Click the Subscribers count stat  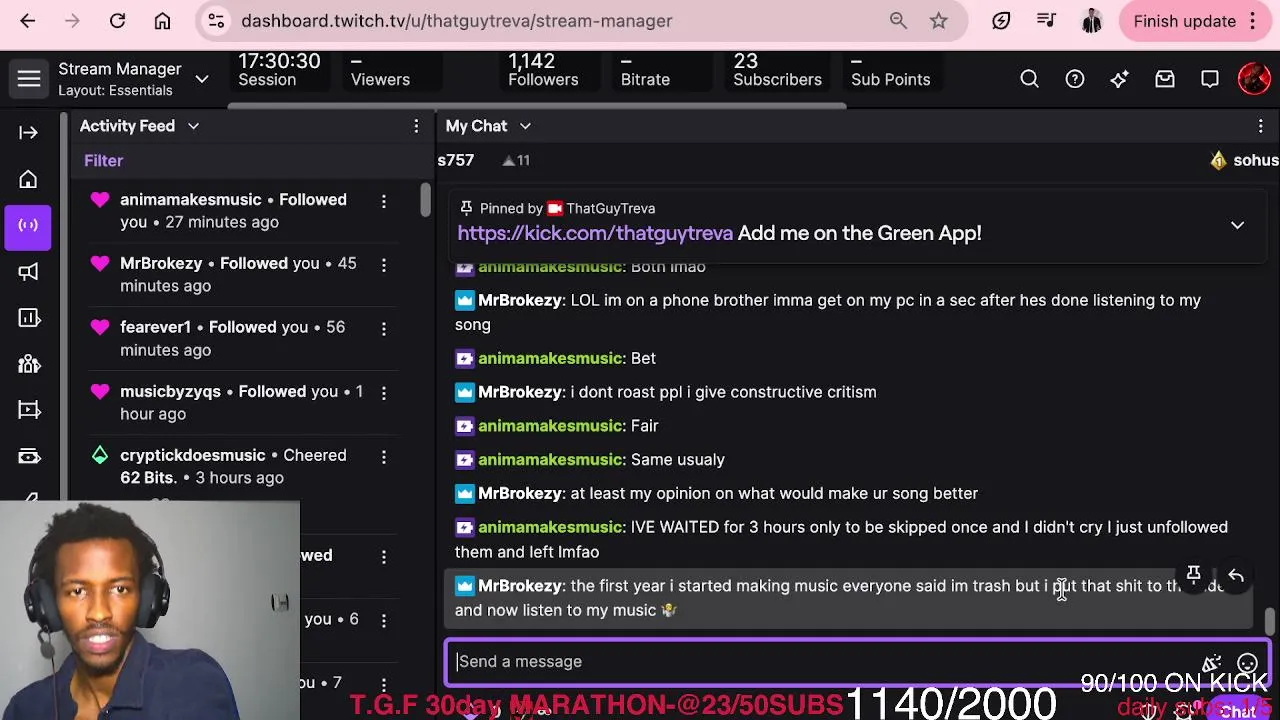pos(777,70)
